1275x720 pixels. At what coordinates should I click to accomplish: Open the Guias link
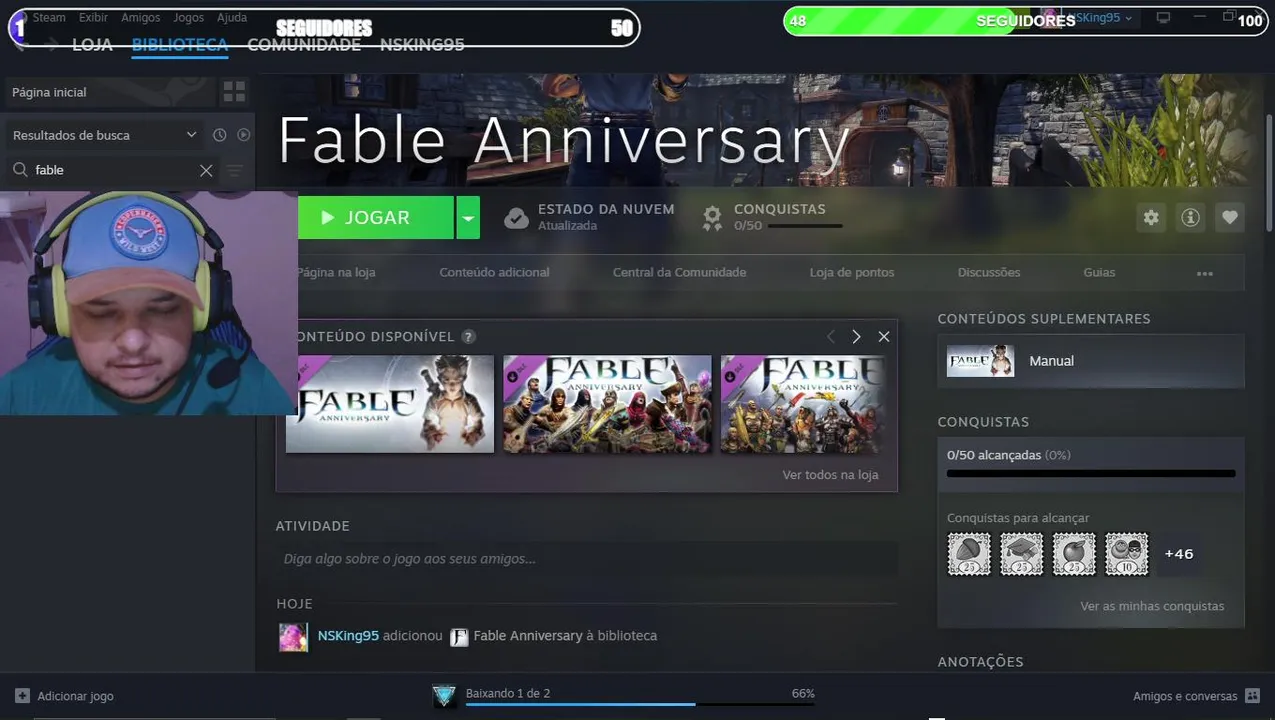coord(1099,272)
